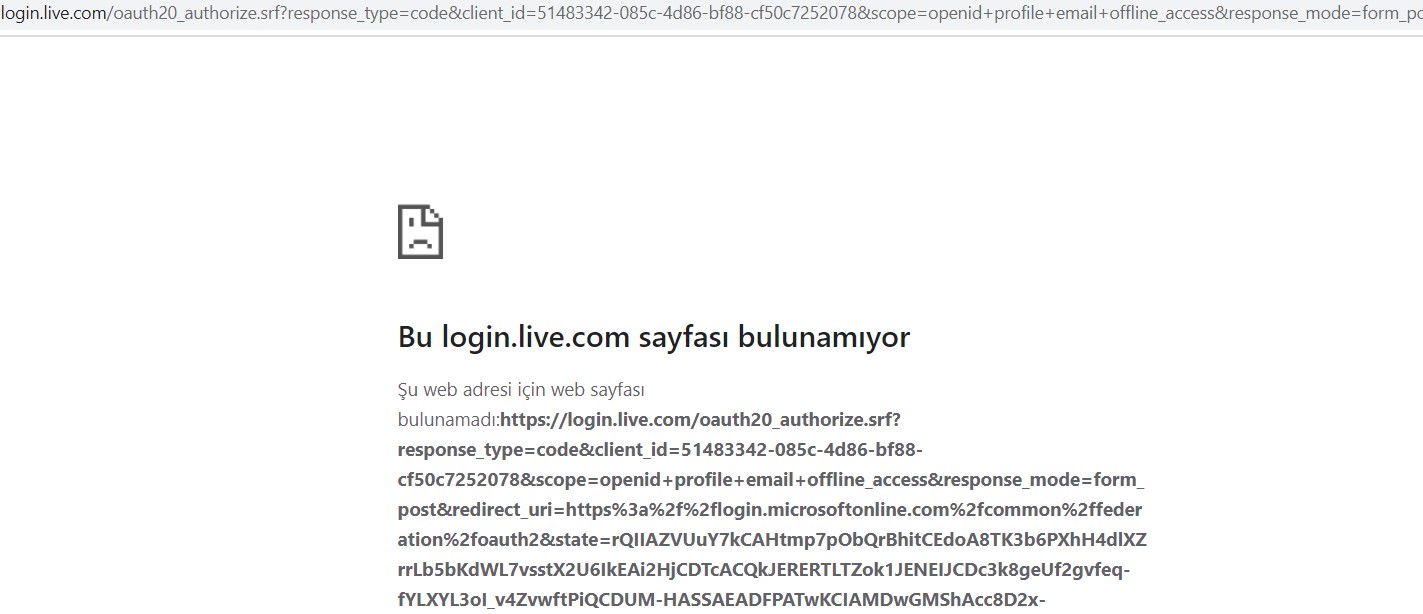The image size is (1423, 614).
Task: Click the line starting with rrLb5bKdWL7vsstX2U6
Action: pyautogui.click(x=764, y=570)
